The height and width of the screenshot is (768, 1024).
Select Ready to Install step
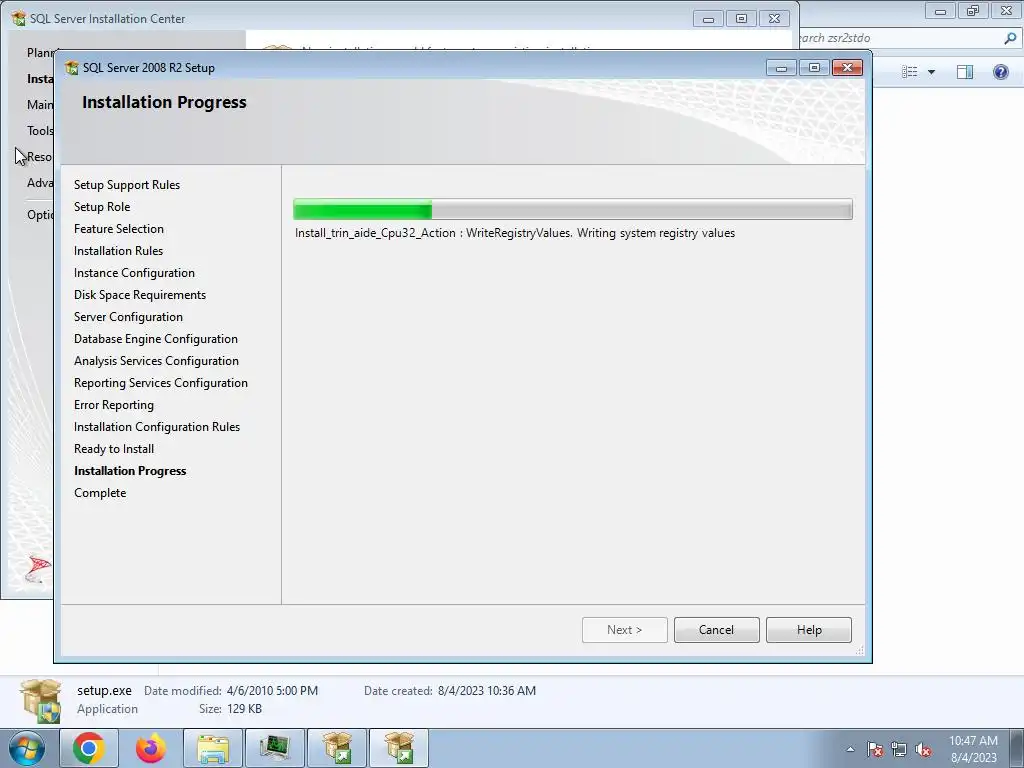tap(114, 449)
